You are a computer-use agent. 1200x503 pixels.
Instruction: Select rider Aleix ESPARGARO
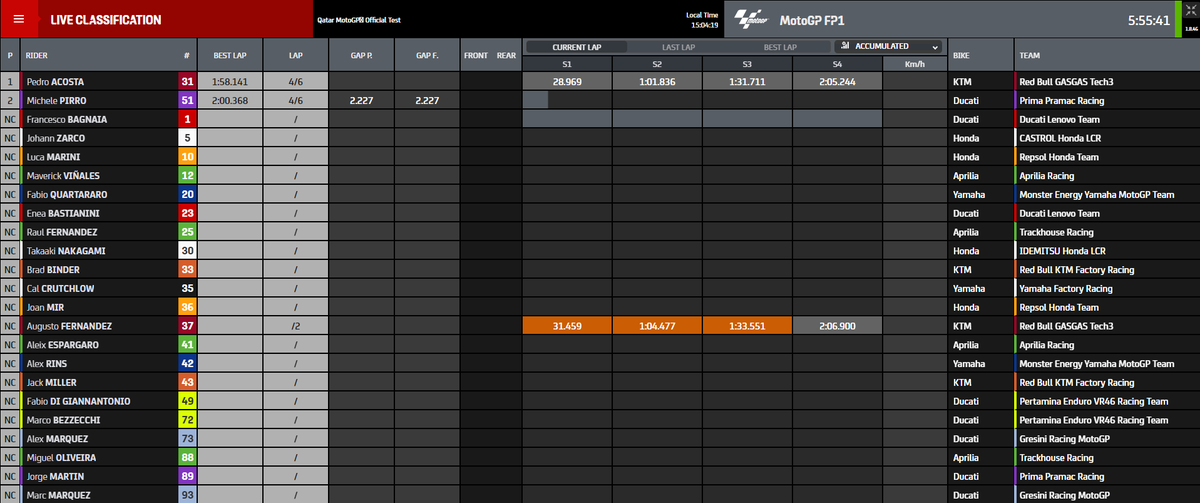[64, 345]
